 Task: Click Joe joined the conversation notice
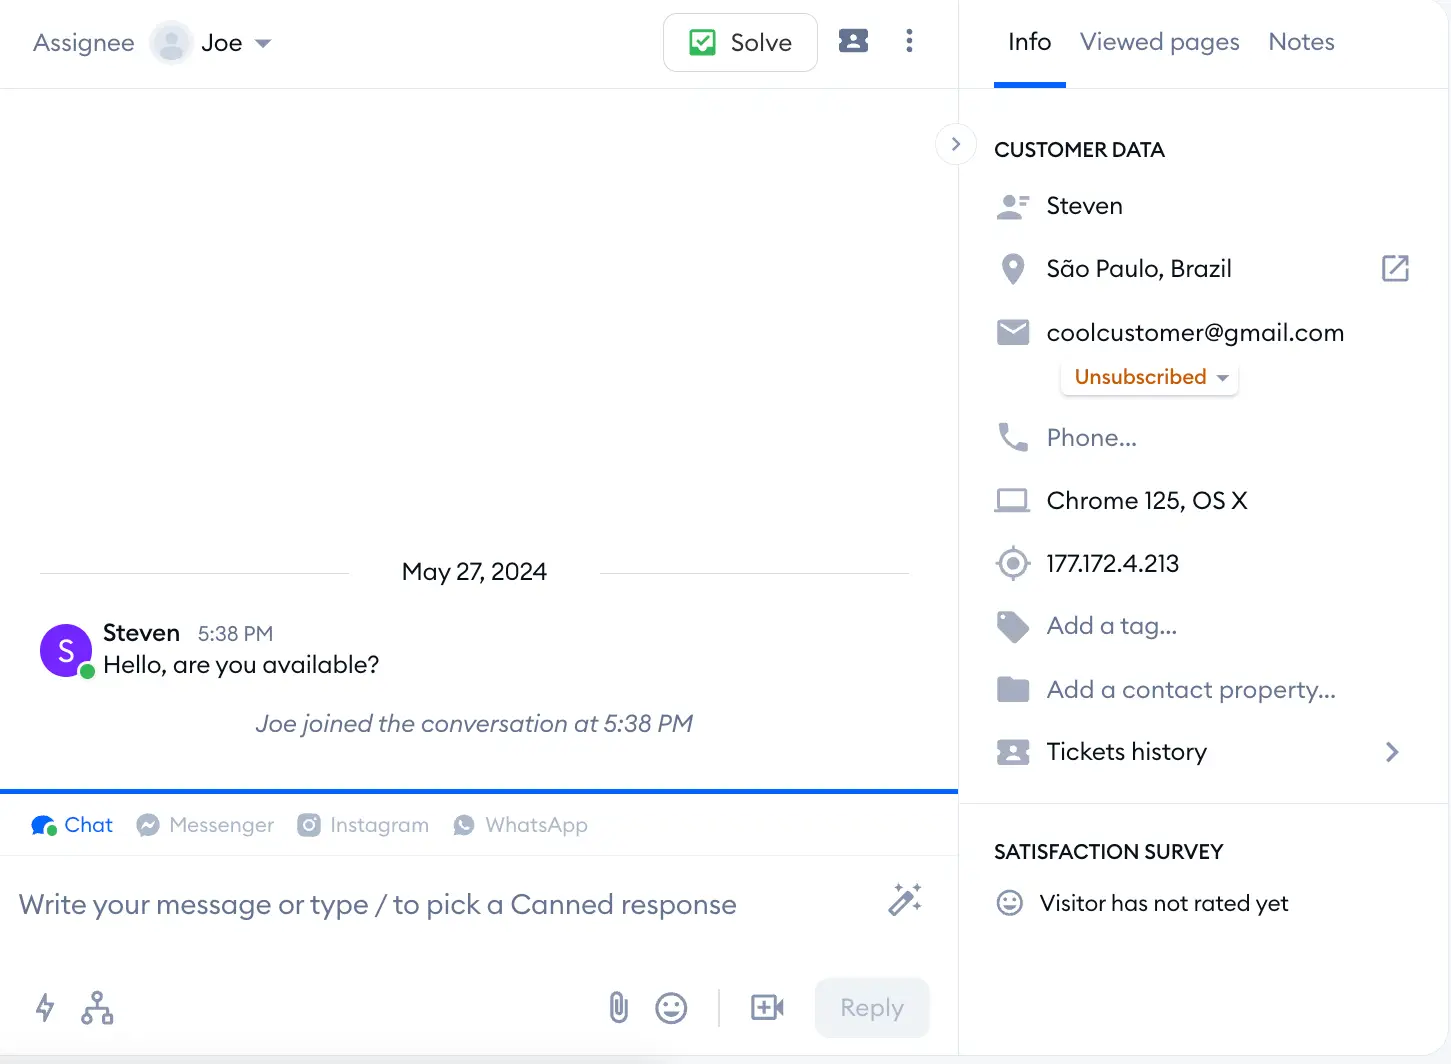coord(474,724)
